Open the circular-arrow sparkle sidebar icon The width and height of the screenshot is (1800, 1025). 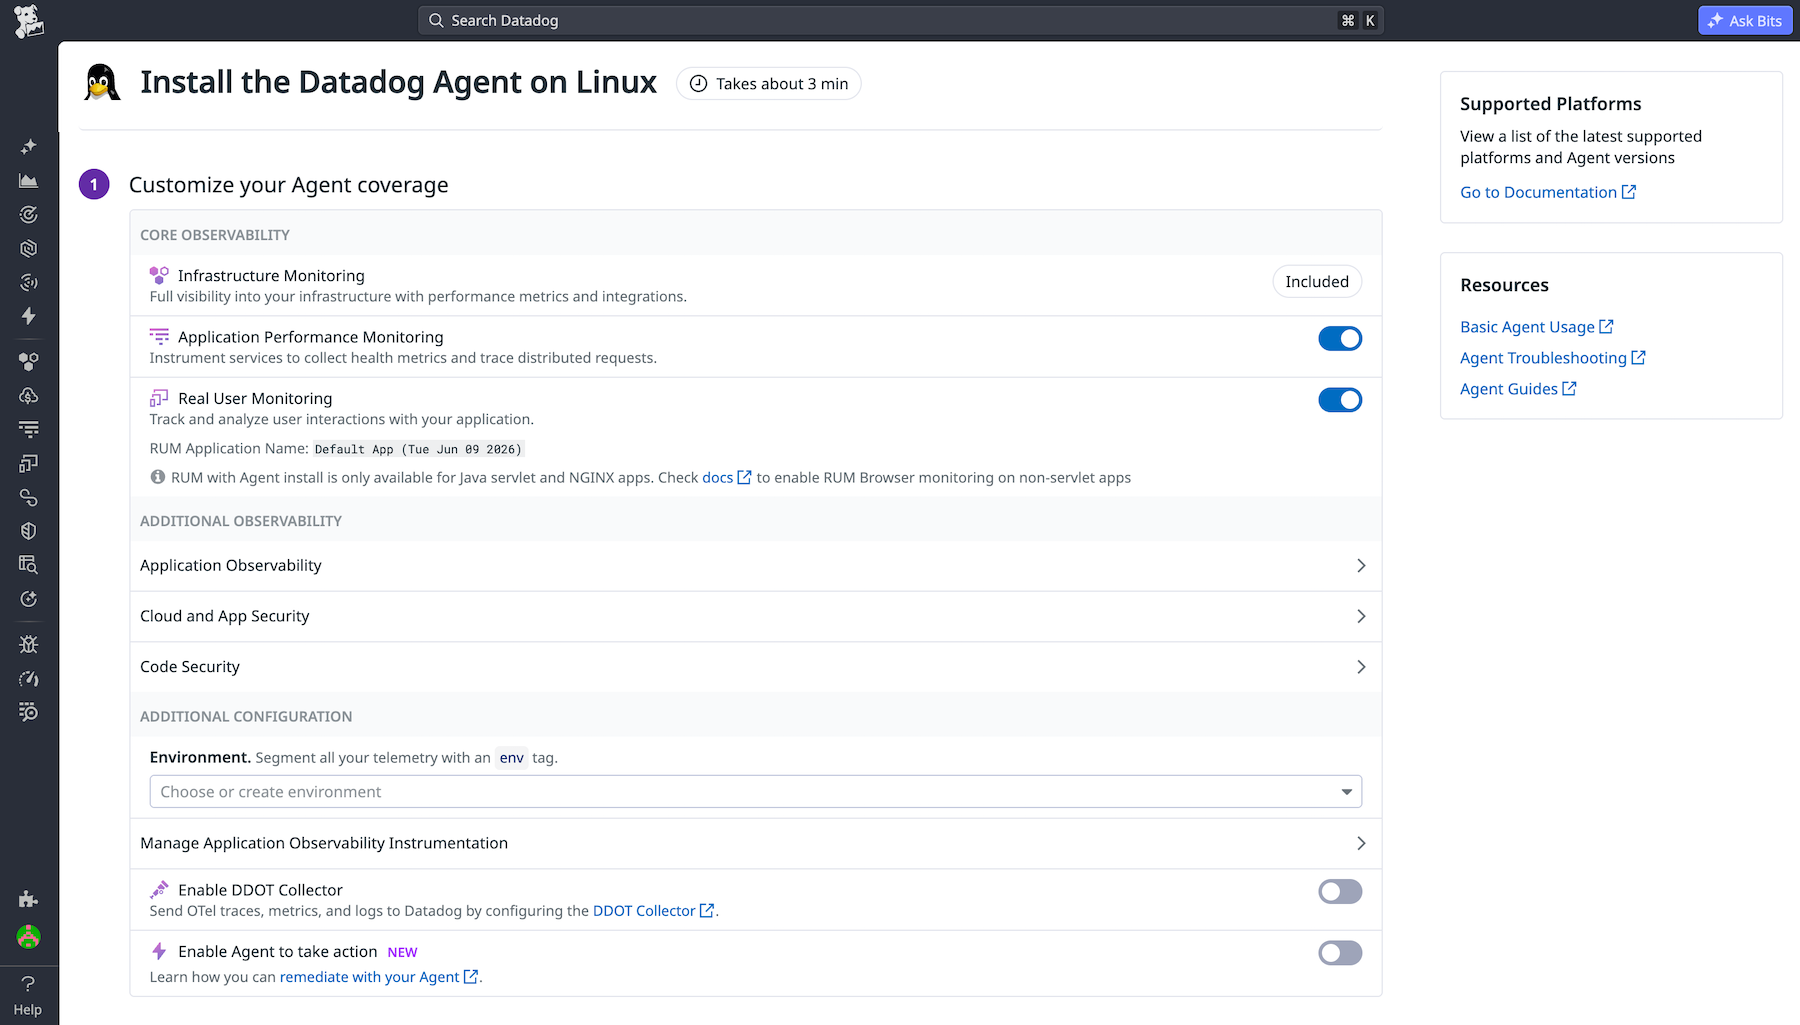tap(29, 599)
